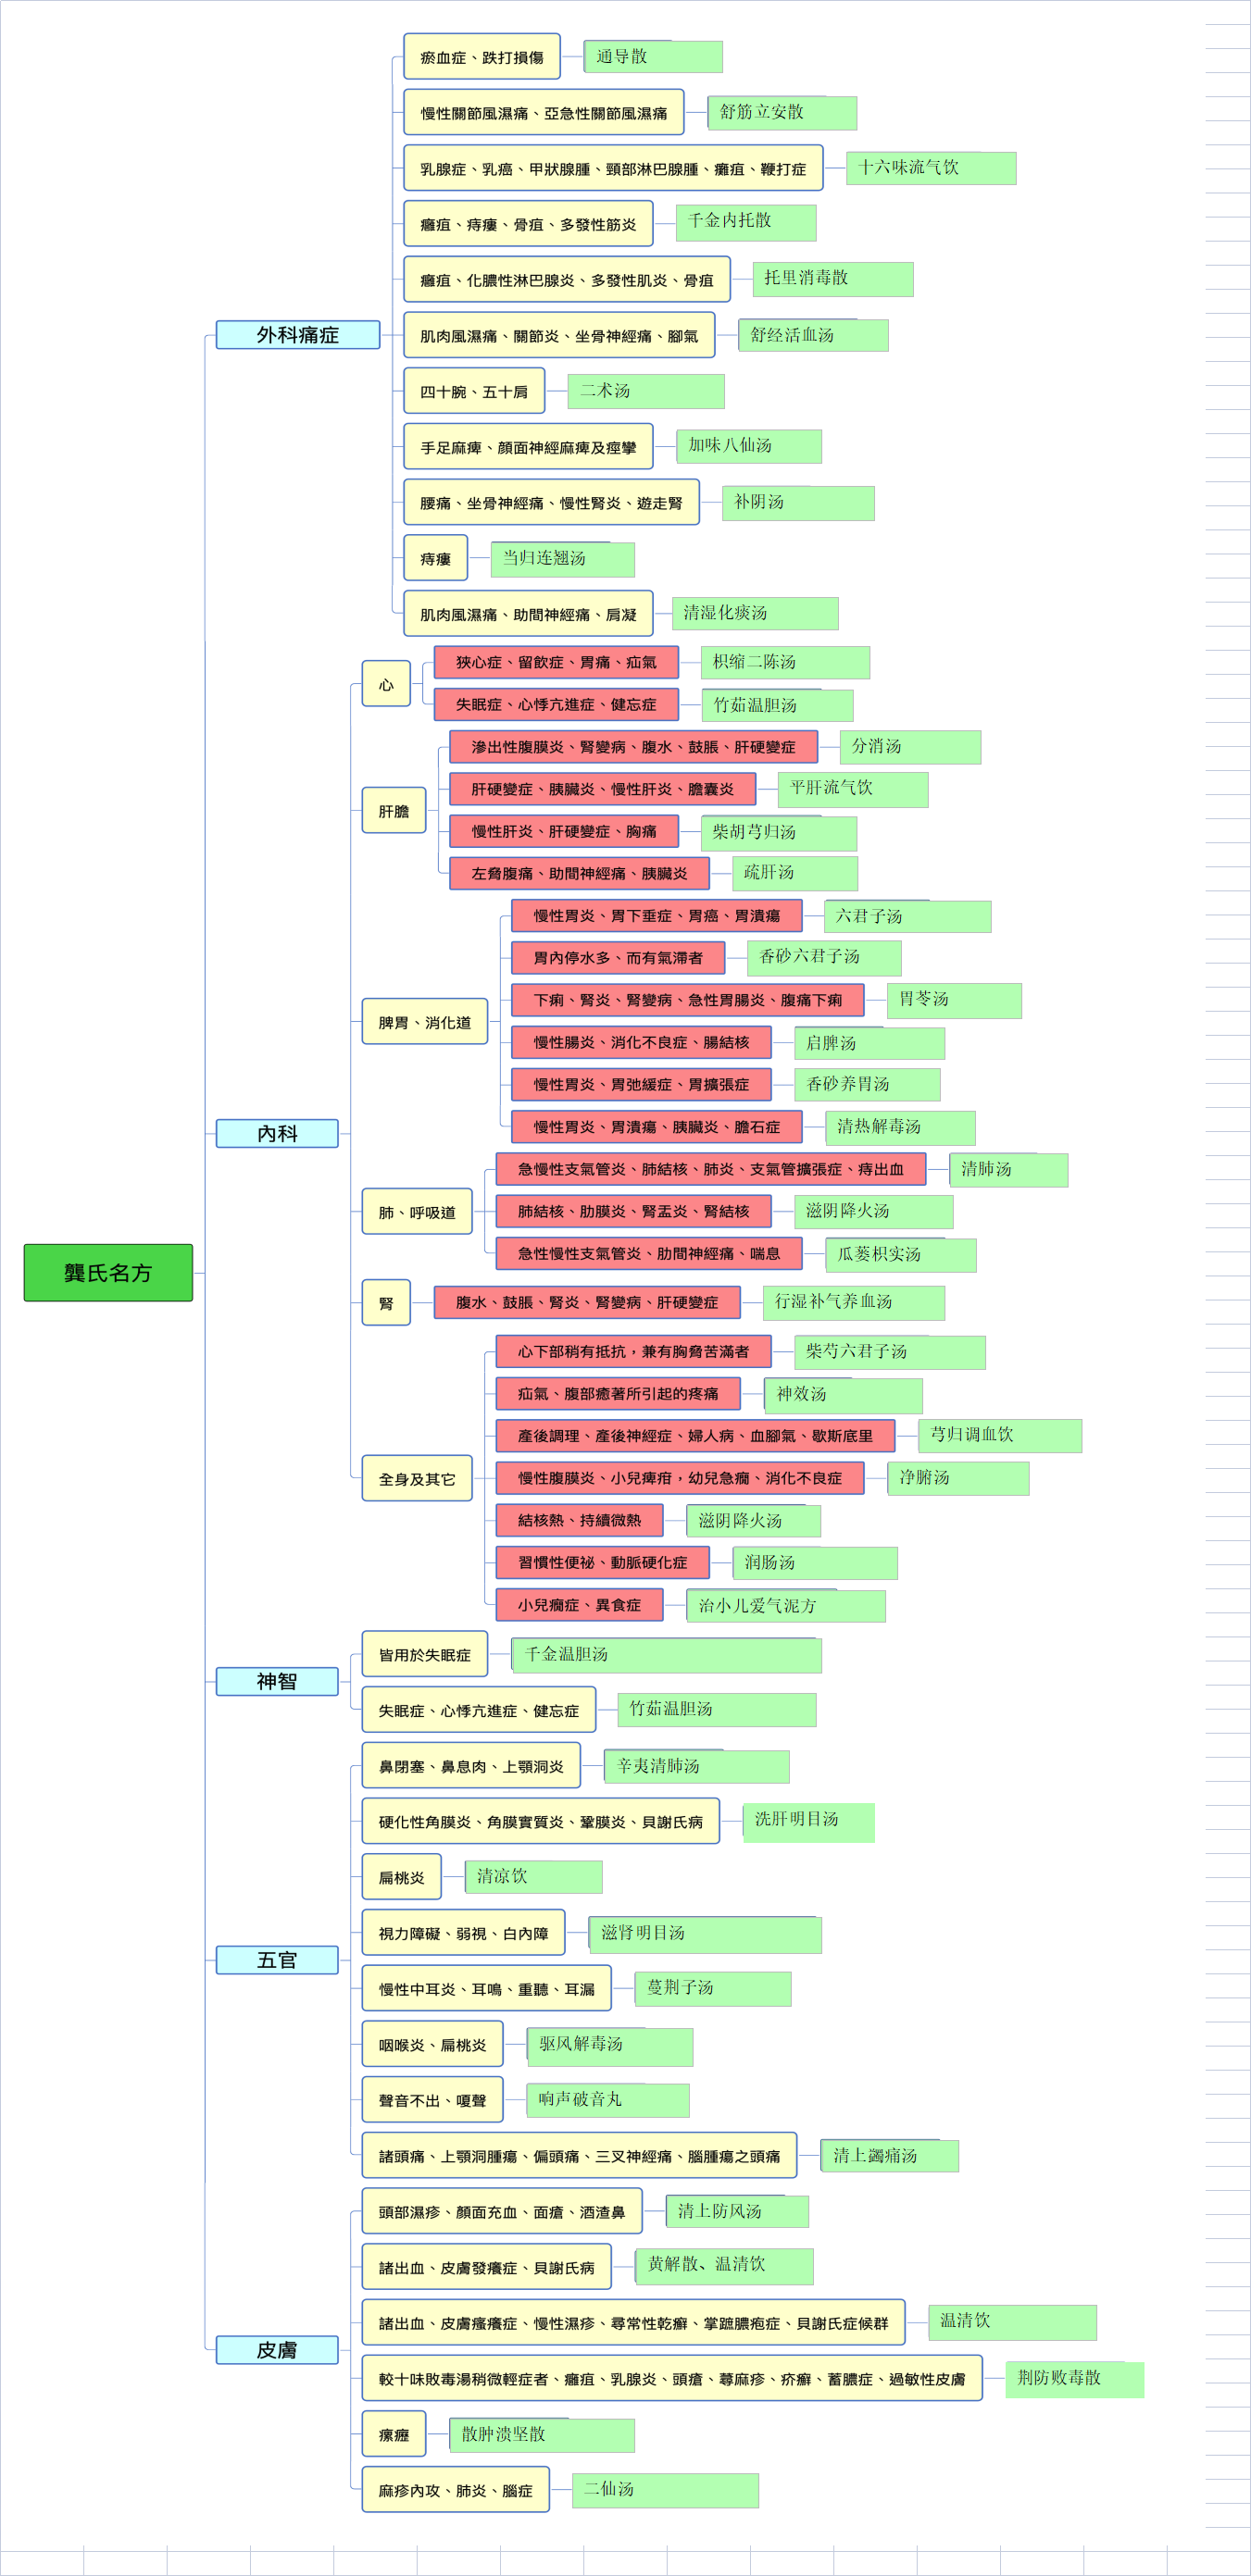Select the 行湿补气养血汤 node
The image size is (1251, 2576).
[x=854, y=1302]
